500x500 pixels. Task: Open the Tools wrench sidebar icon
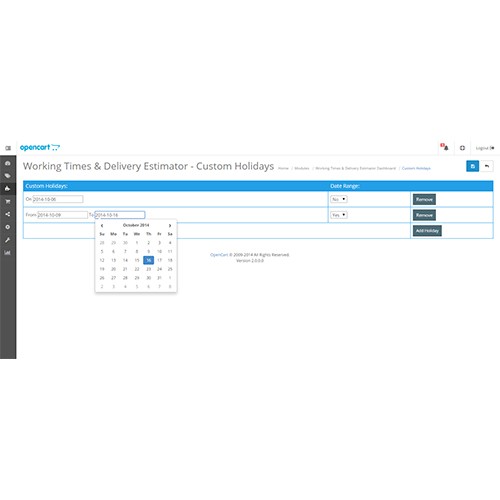8,240
